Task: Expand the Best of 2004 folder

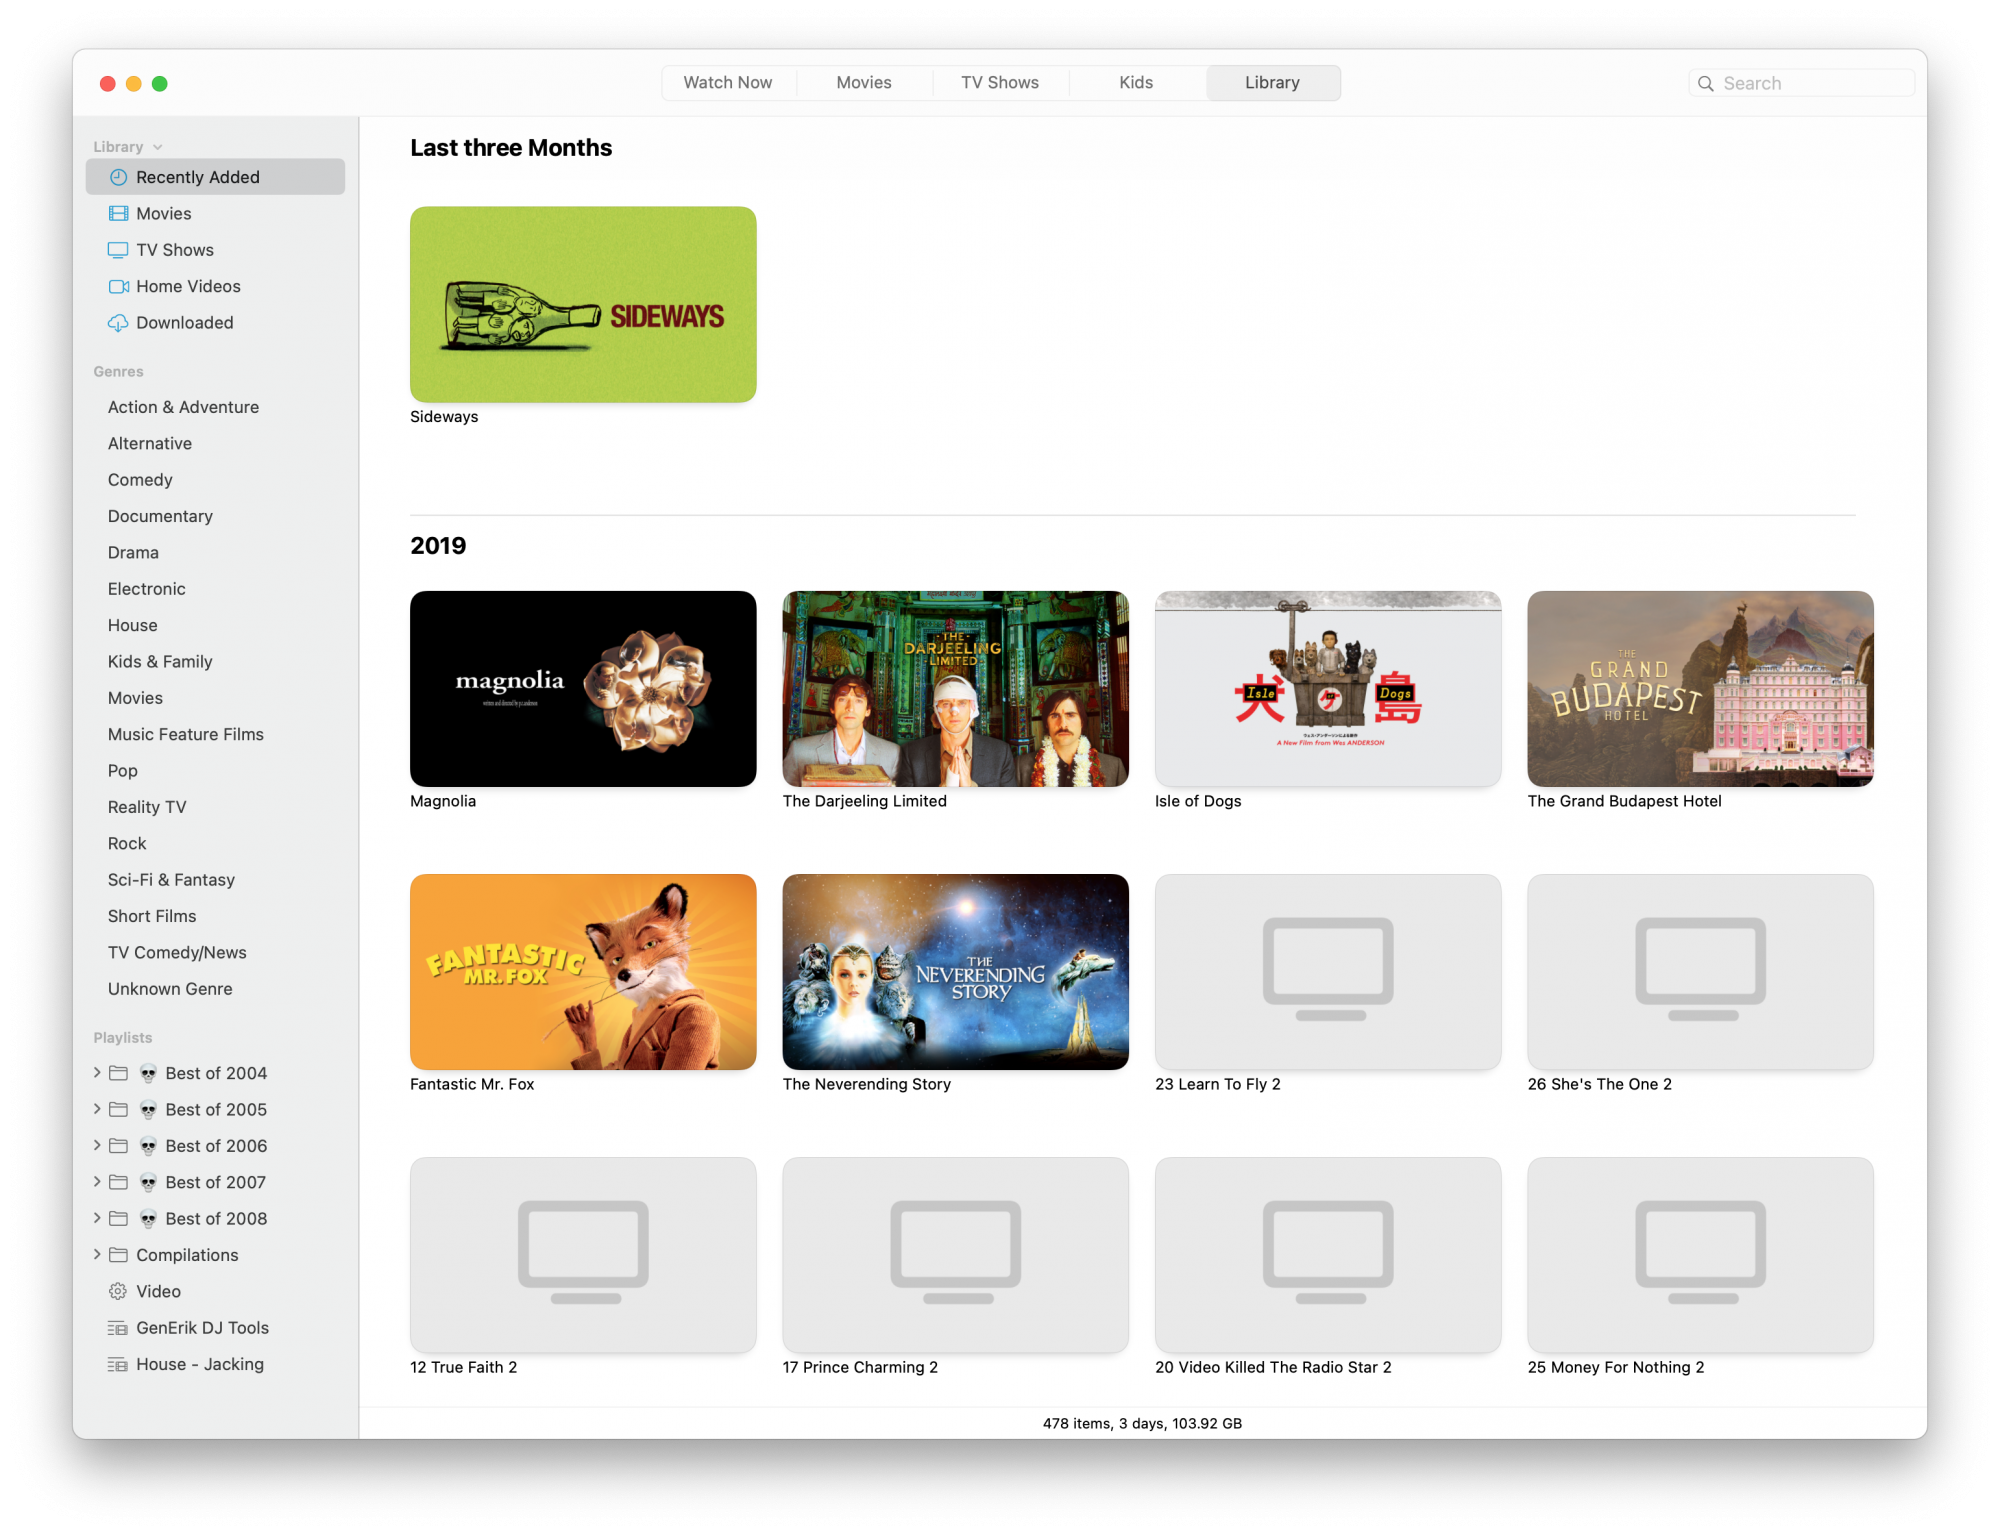Action: tap(97, 1072)
